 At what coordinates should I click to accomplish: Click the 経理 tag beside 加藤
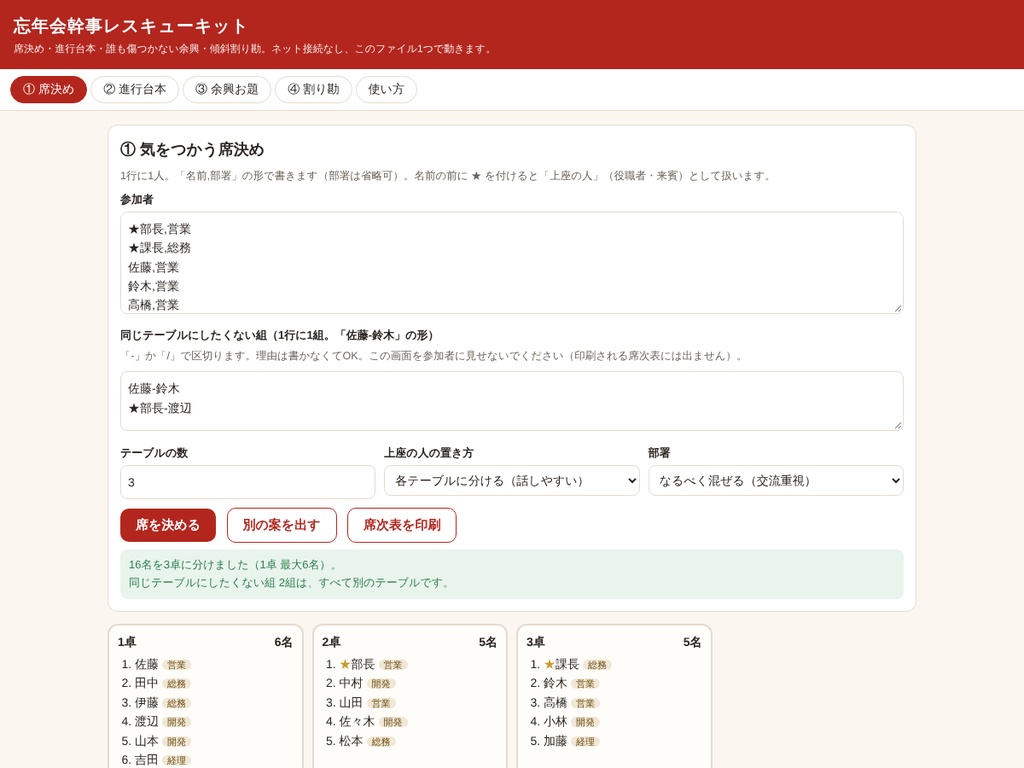(x=585, y=742)
